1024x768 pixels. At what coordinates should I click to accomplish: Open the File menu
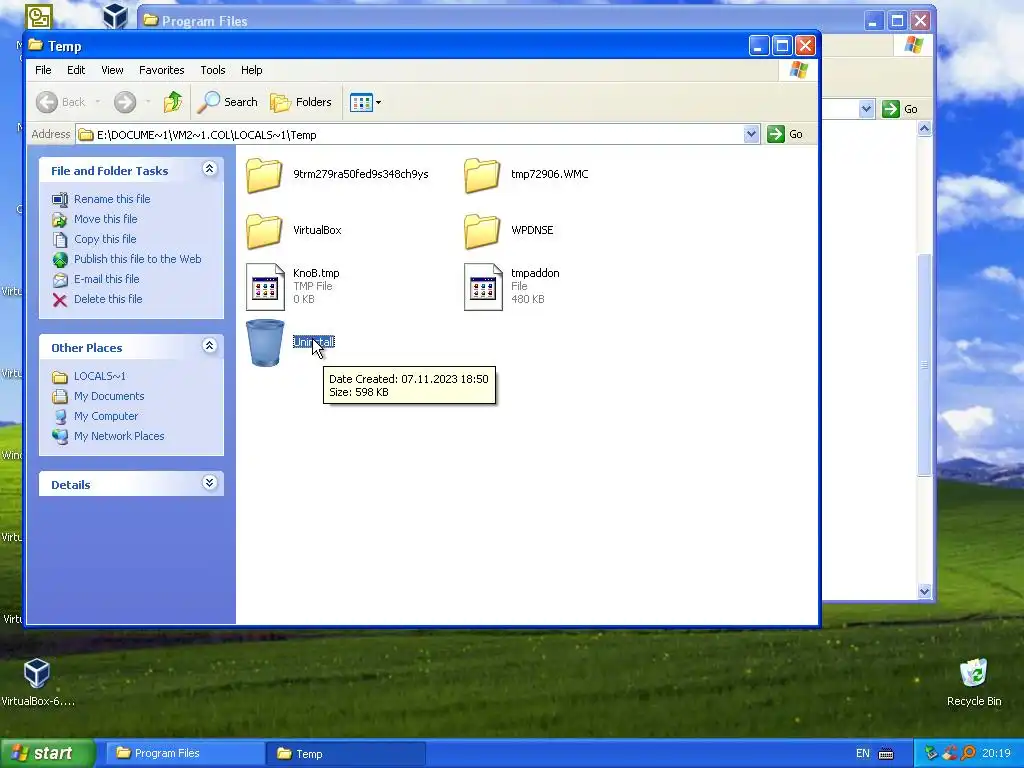pyautogui.click(x=43, y=70)
